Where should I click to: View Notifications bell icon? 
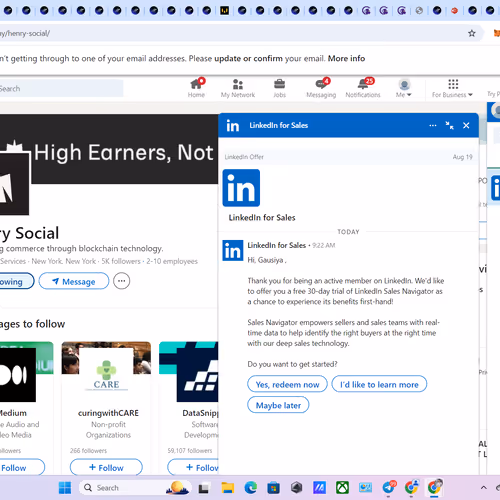coord(364,83)
